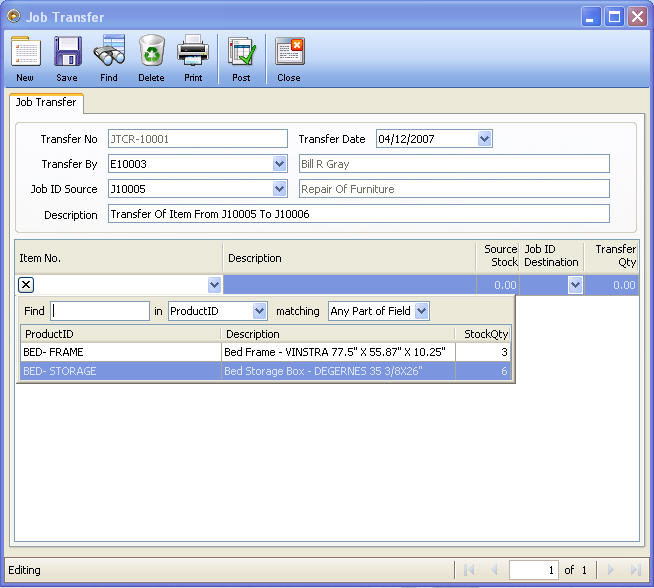Image resolution: width=654 pixels, height=588 pixels.
Task: Click lookup list Description column header
Action: point(338,334)
